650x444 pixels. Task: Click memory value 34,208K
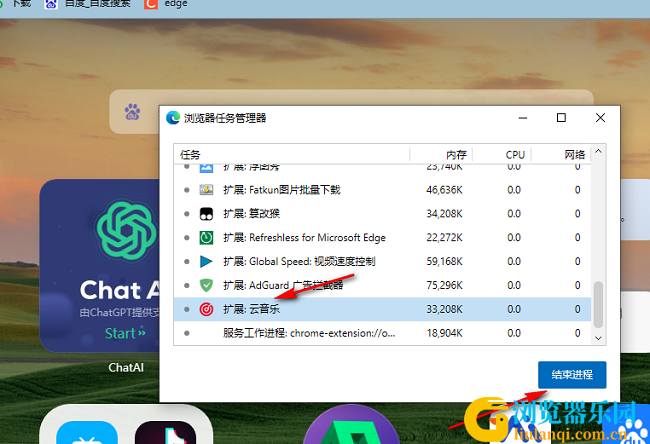coord(444,214)
